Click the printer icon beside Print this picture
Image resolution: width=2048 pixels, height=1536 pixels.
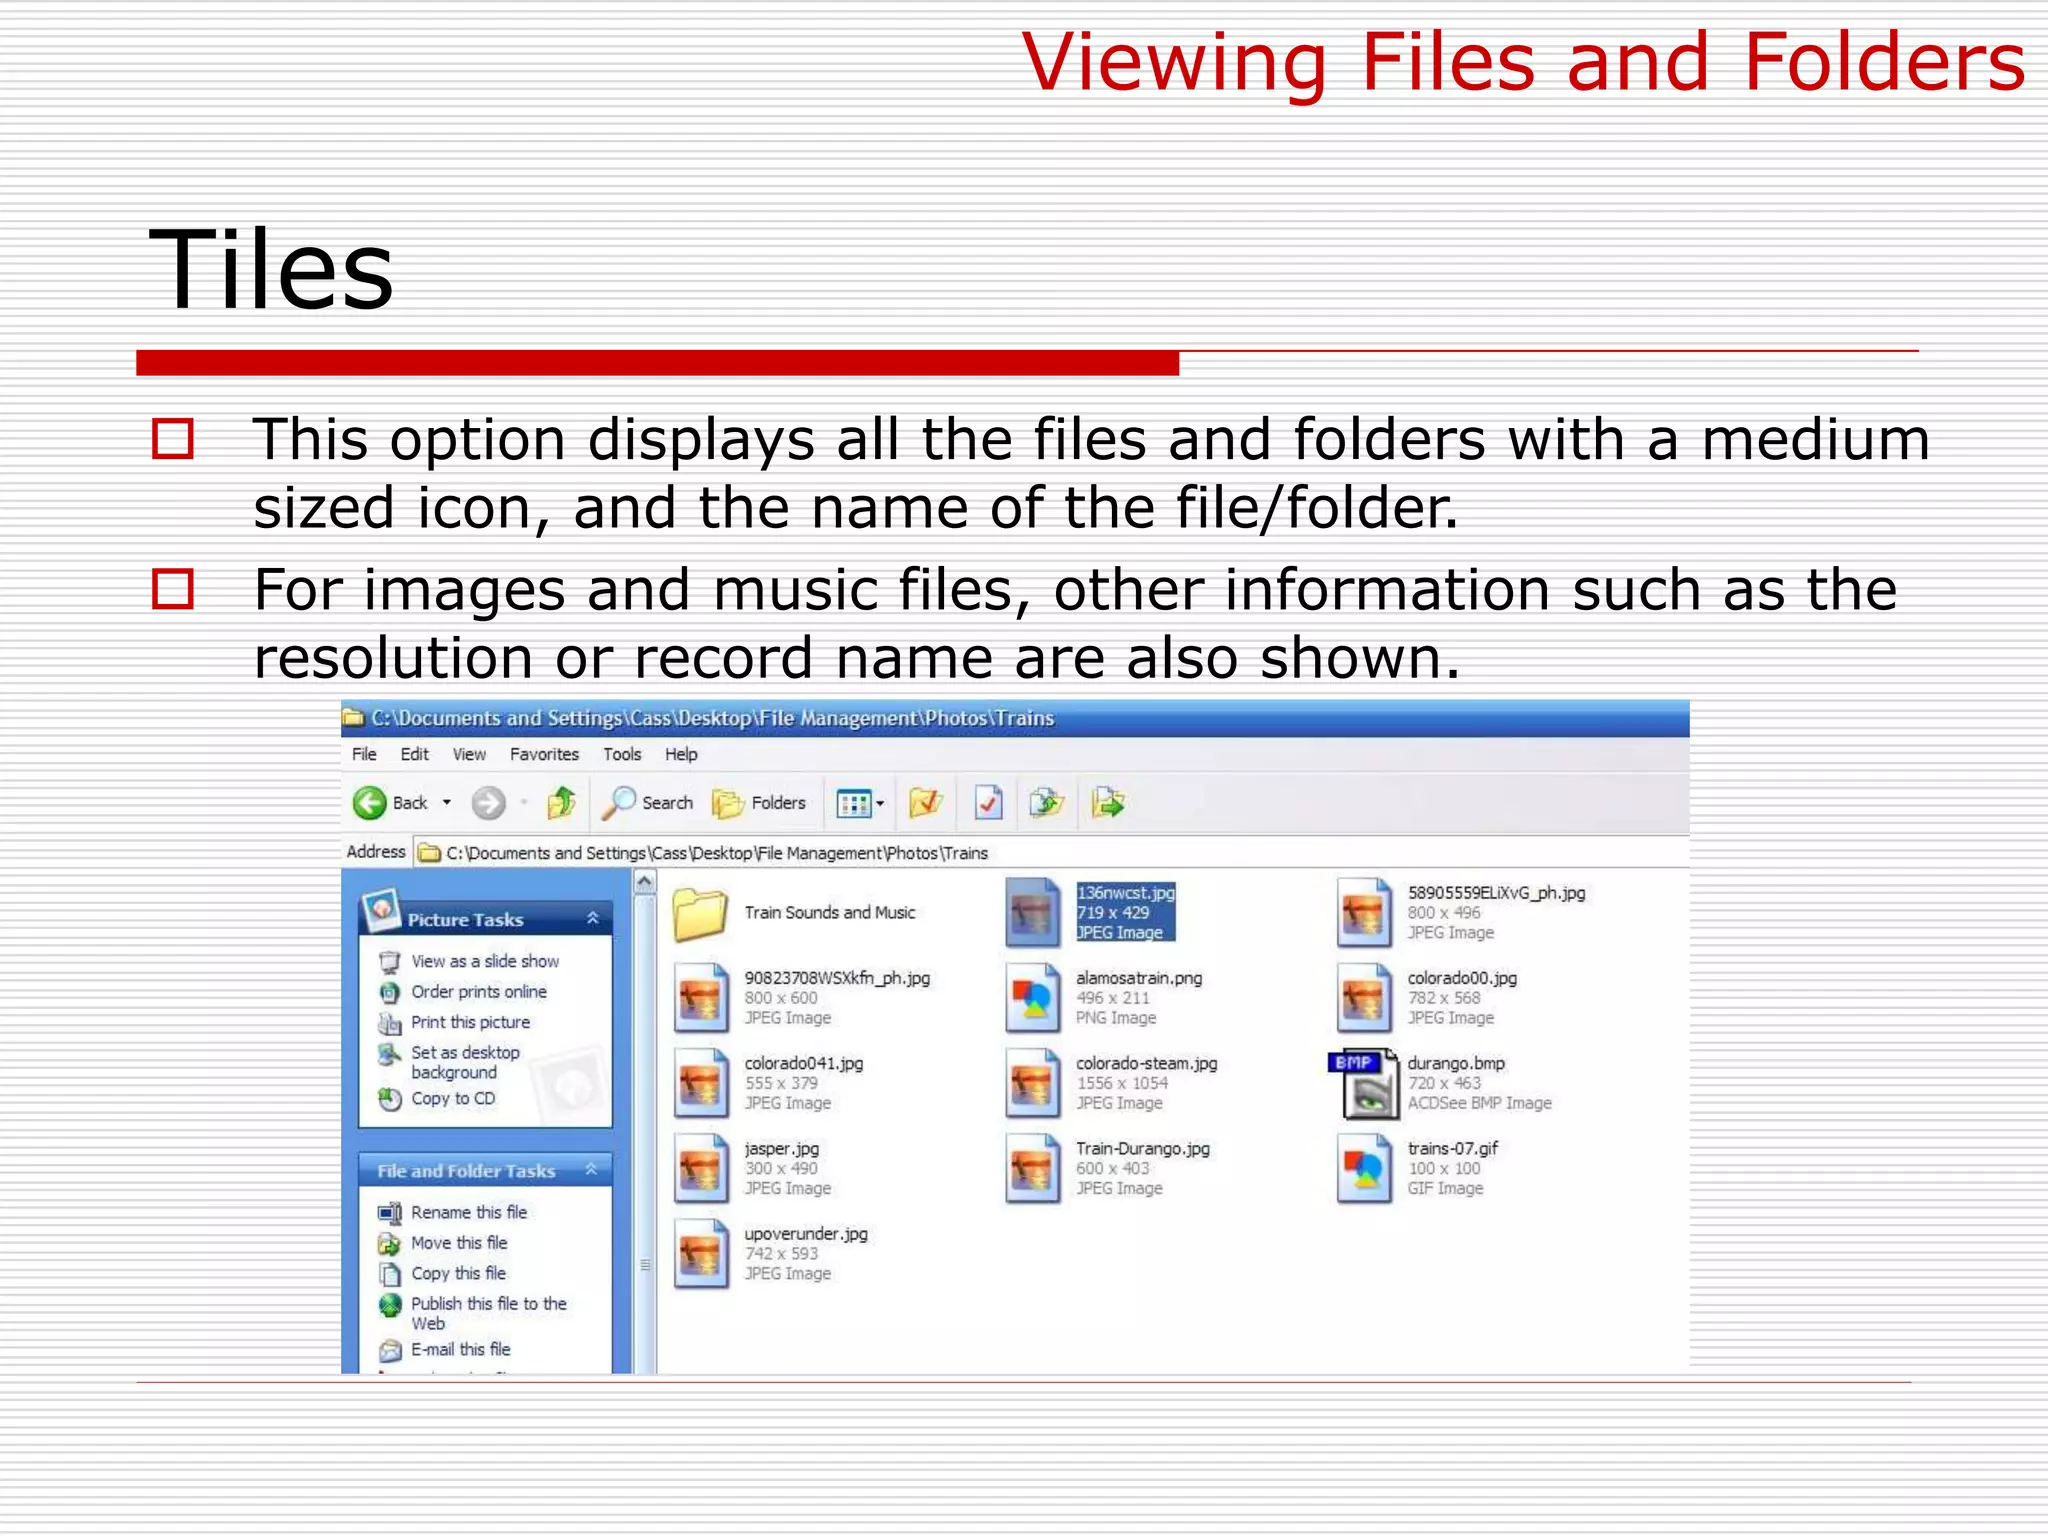(x=390, y=1023)
